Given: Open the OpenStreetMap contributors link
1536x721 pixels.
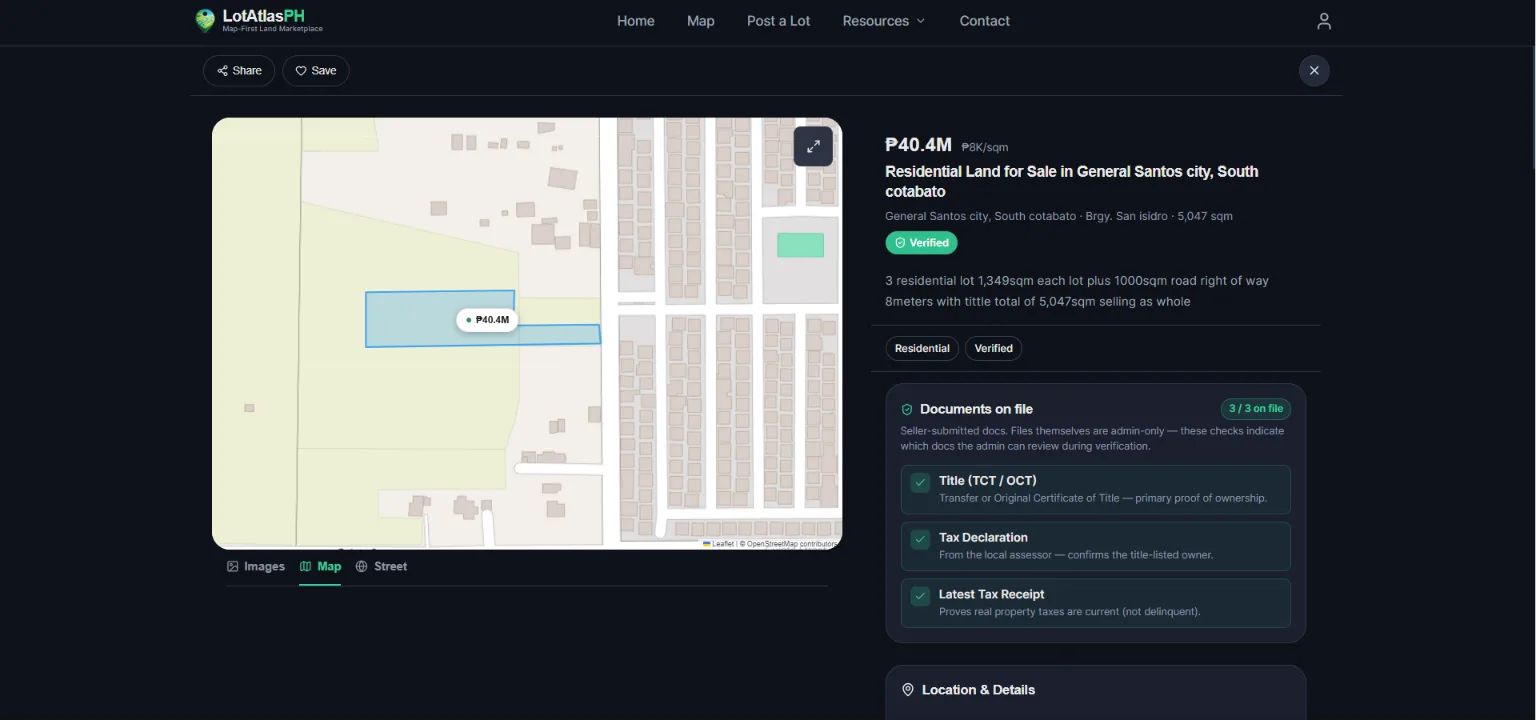Looking at the screenshot, I should [x=792, y=544].
